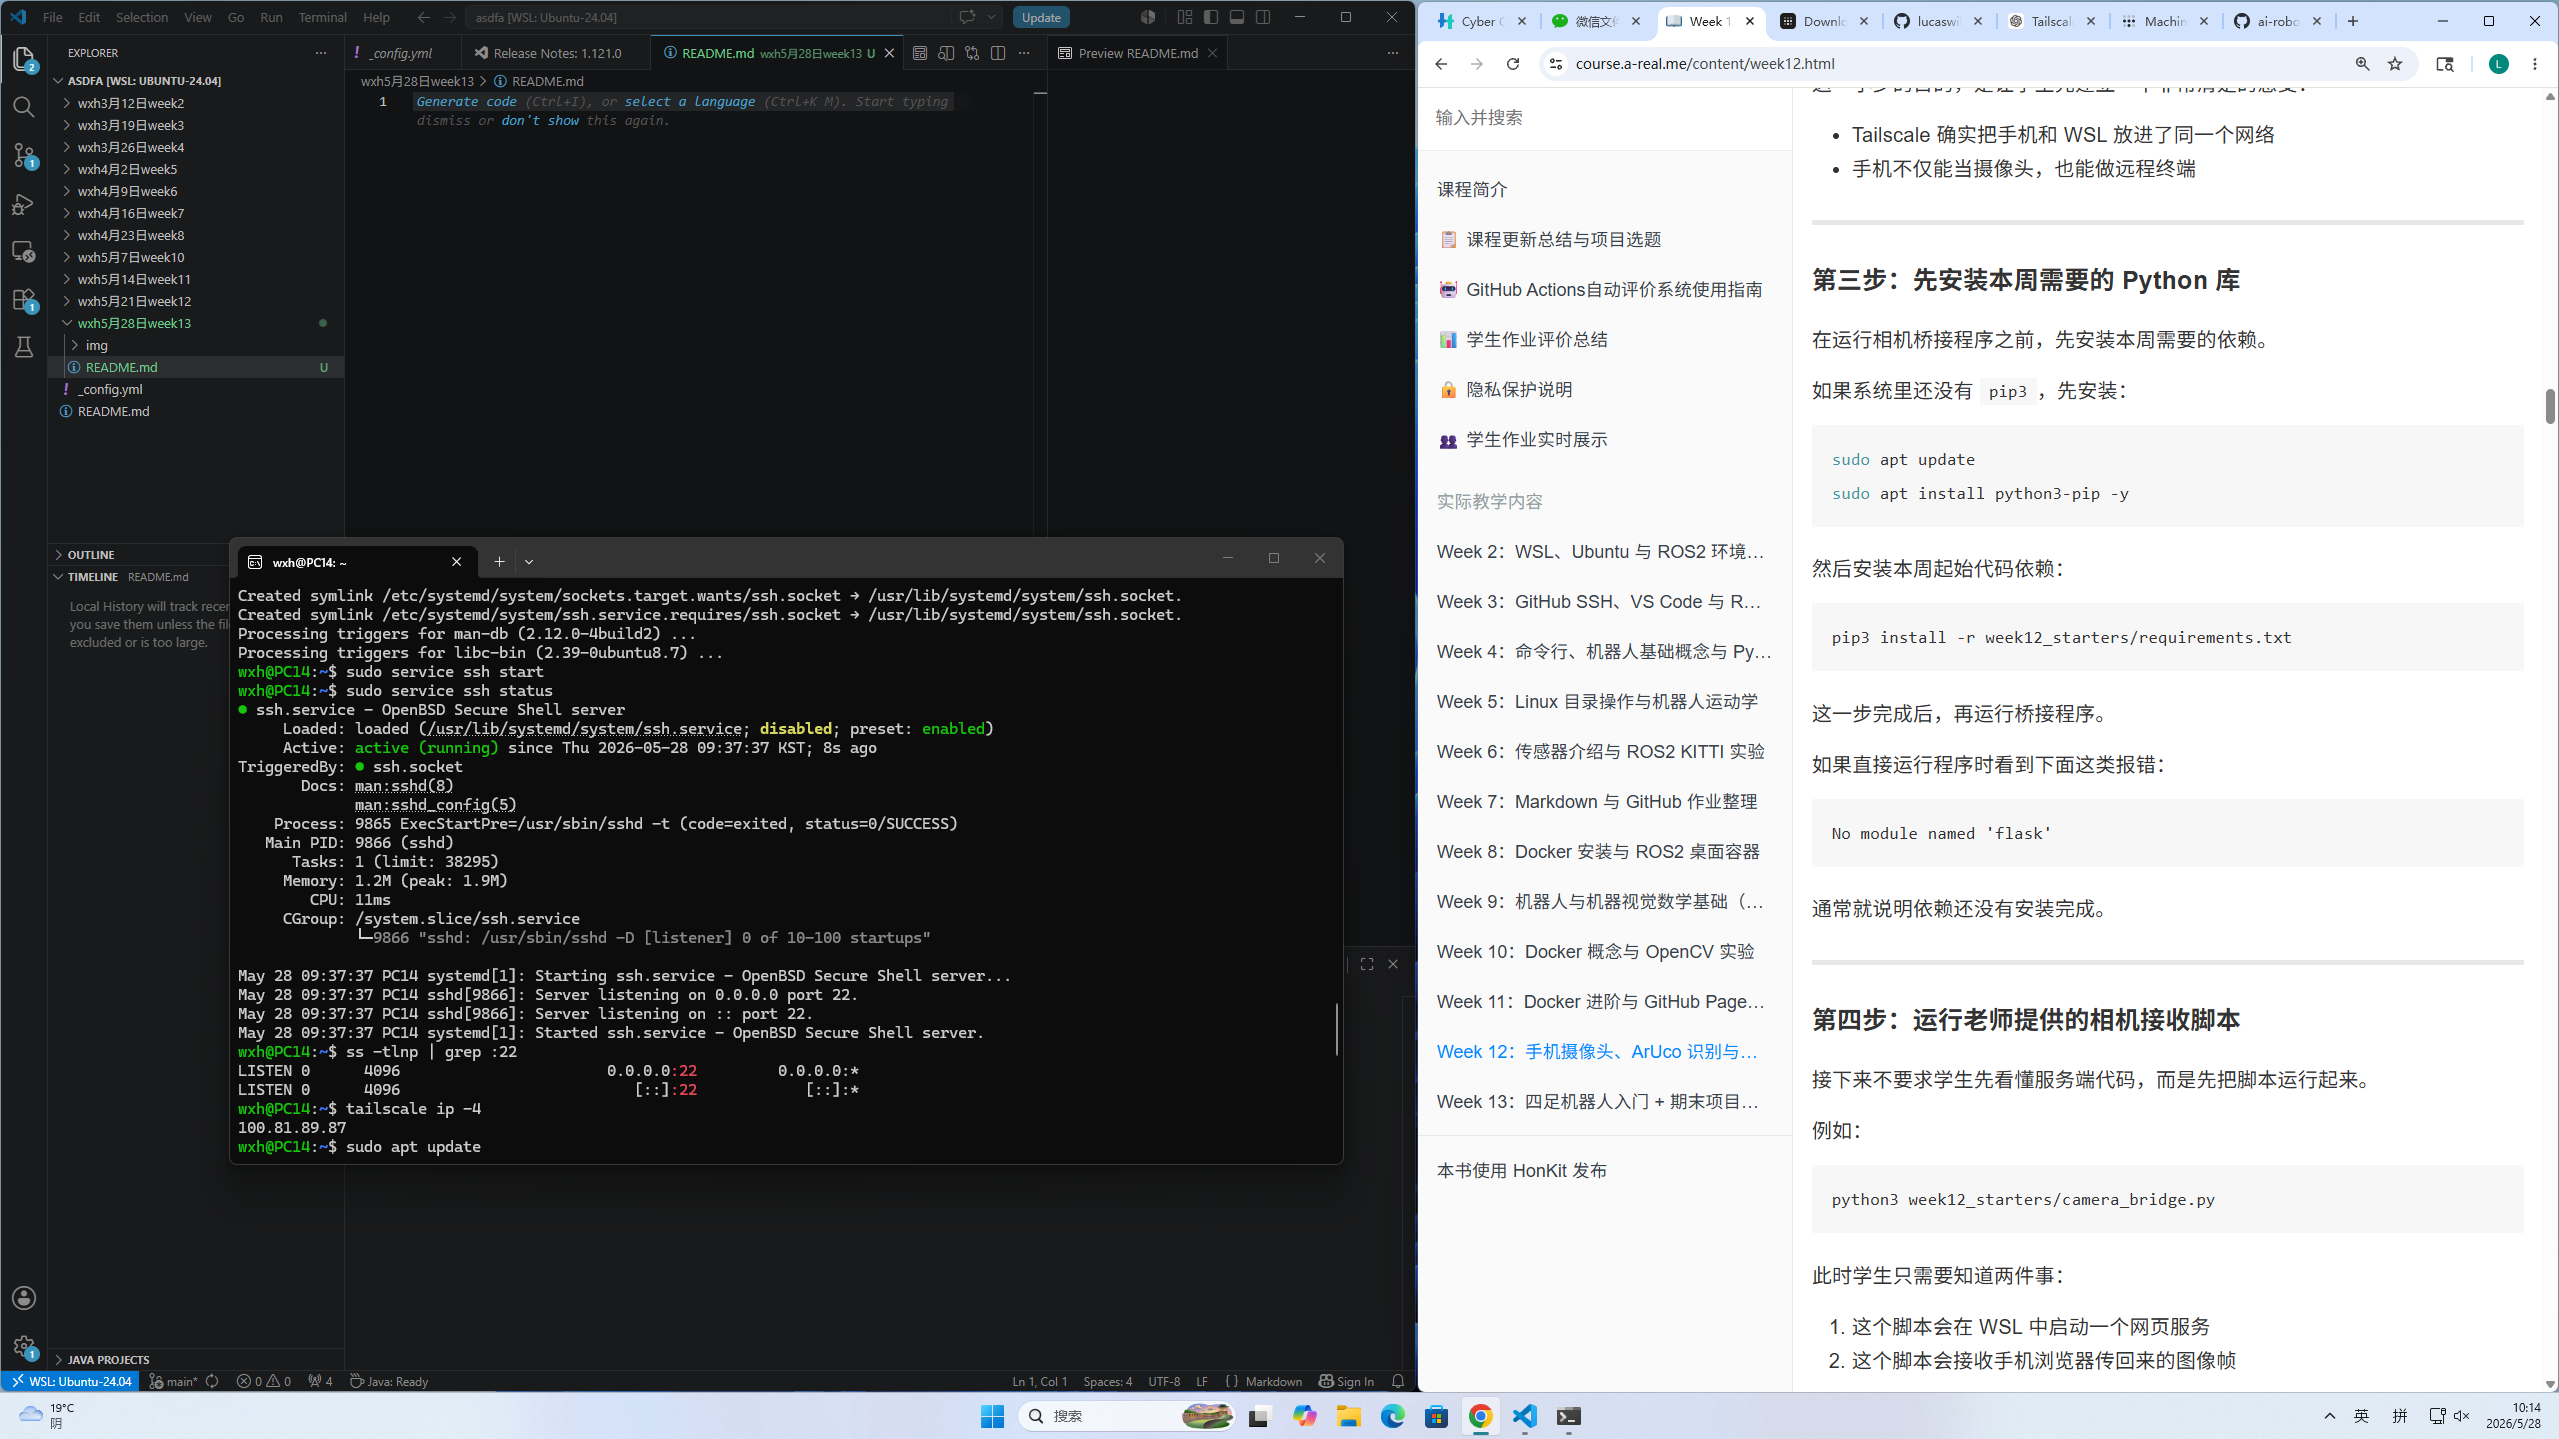Click the notifications bell in status bar
The width and height of the screenshot is (2559, 1439).
(1398, 1381)
